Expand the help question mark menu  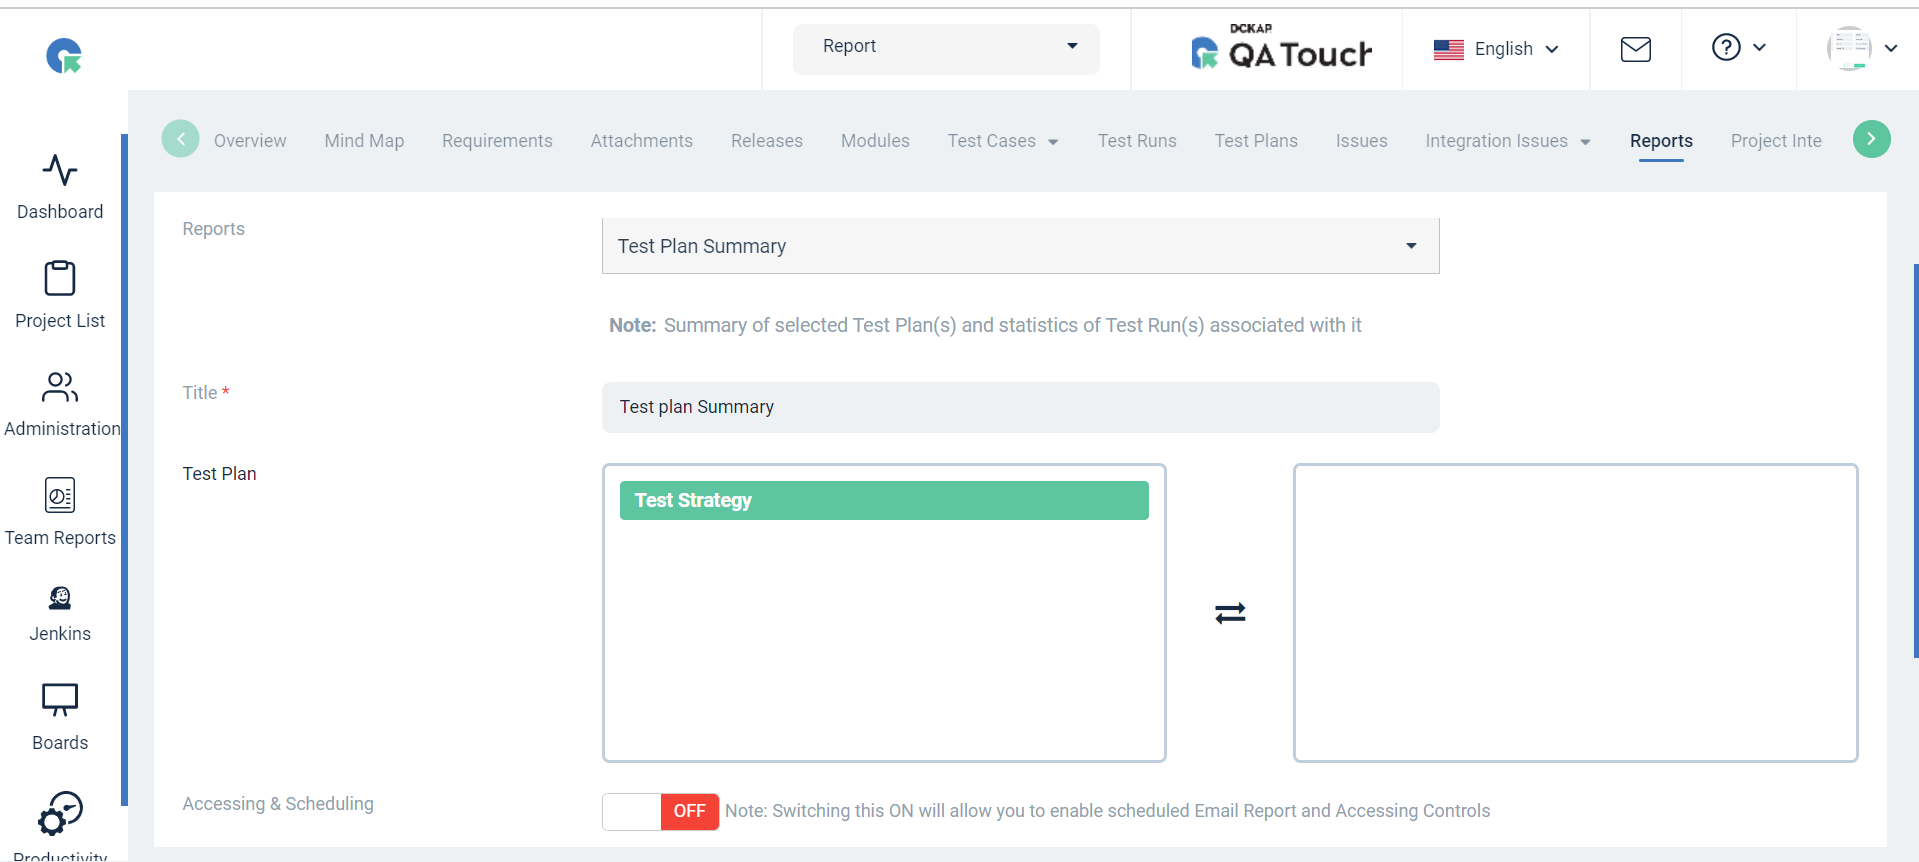click(x=1739, y=47)
